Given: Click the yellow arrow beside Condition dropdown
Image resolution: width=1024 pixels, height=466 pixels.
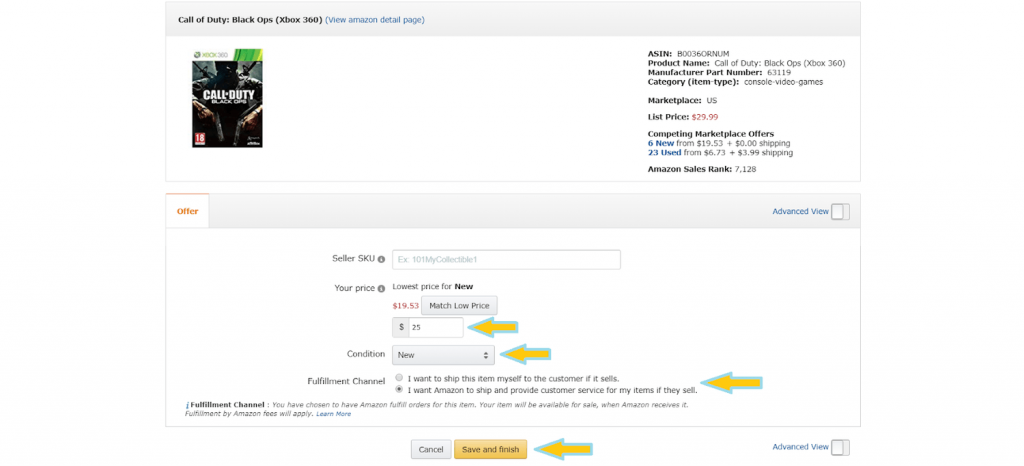Looking at the screenshot, I should pos(526,354).
